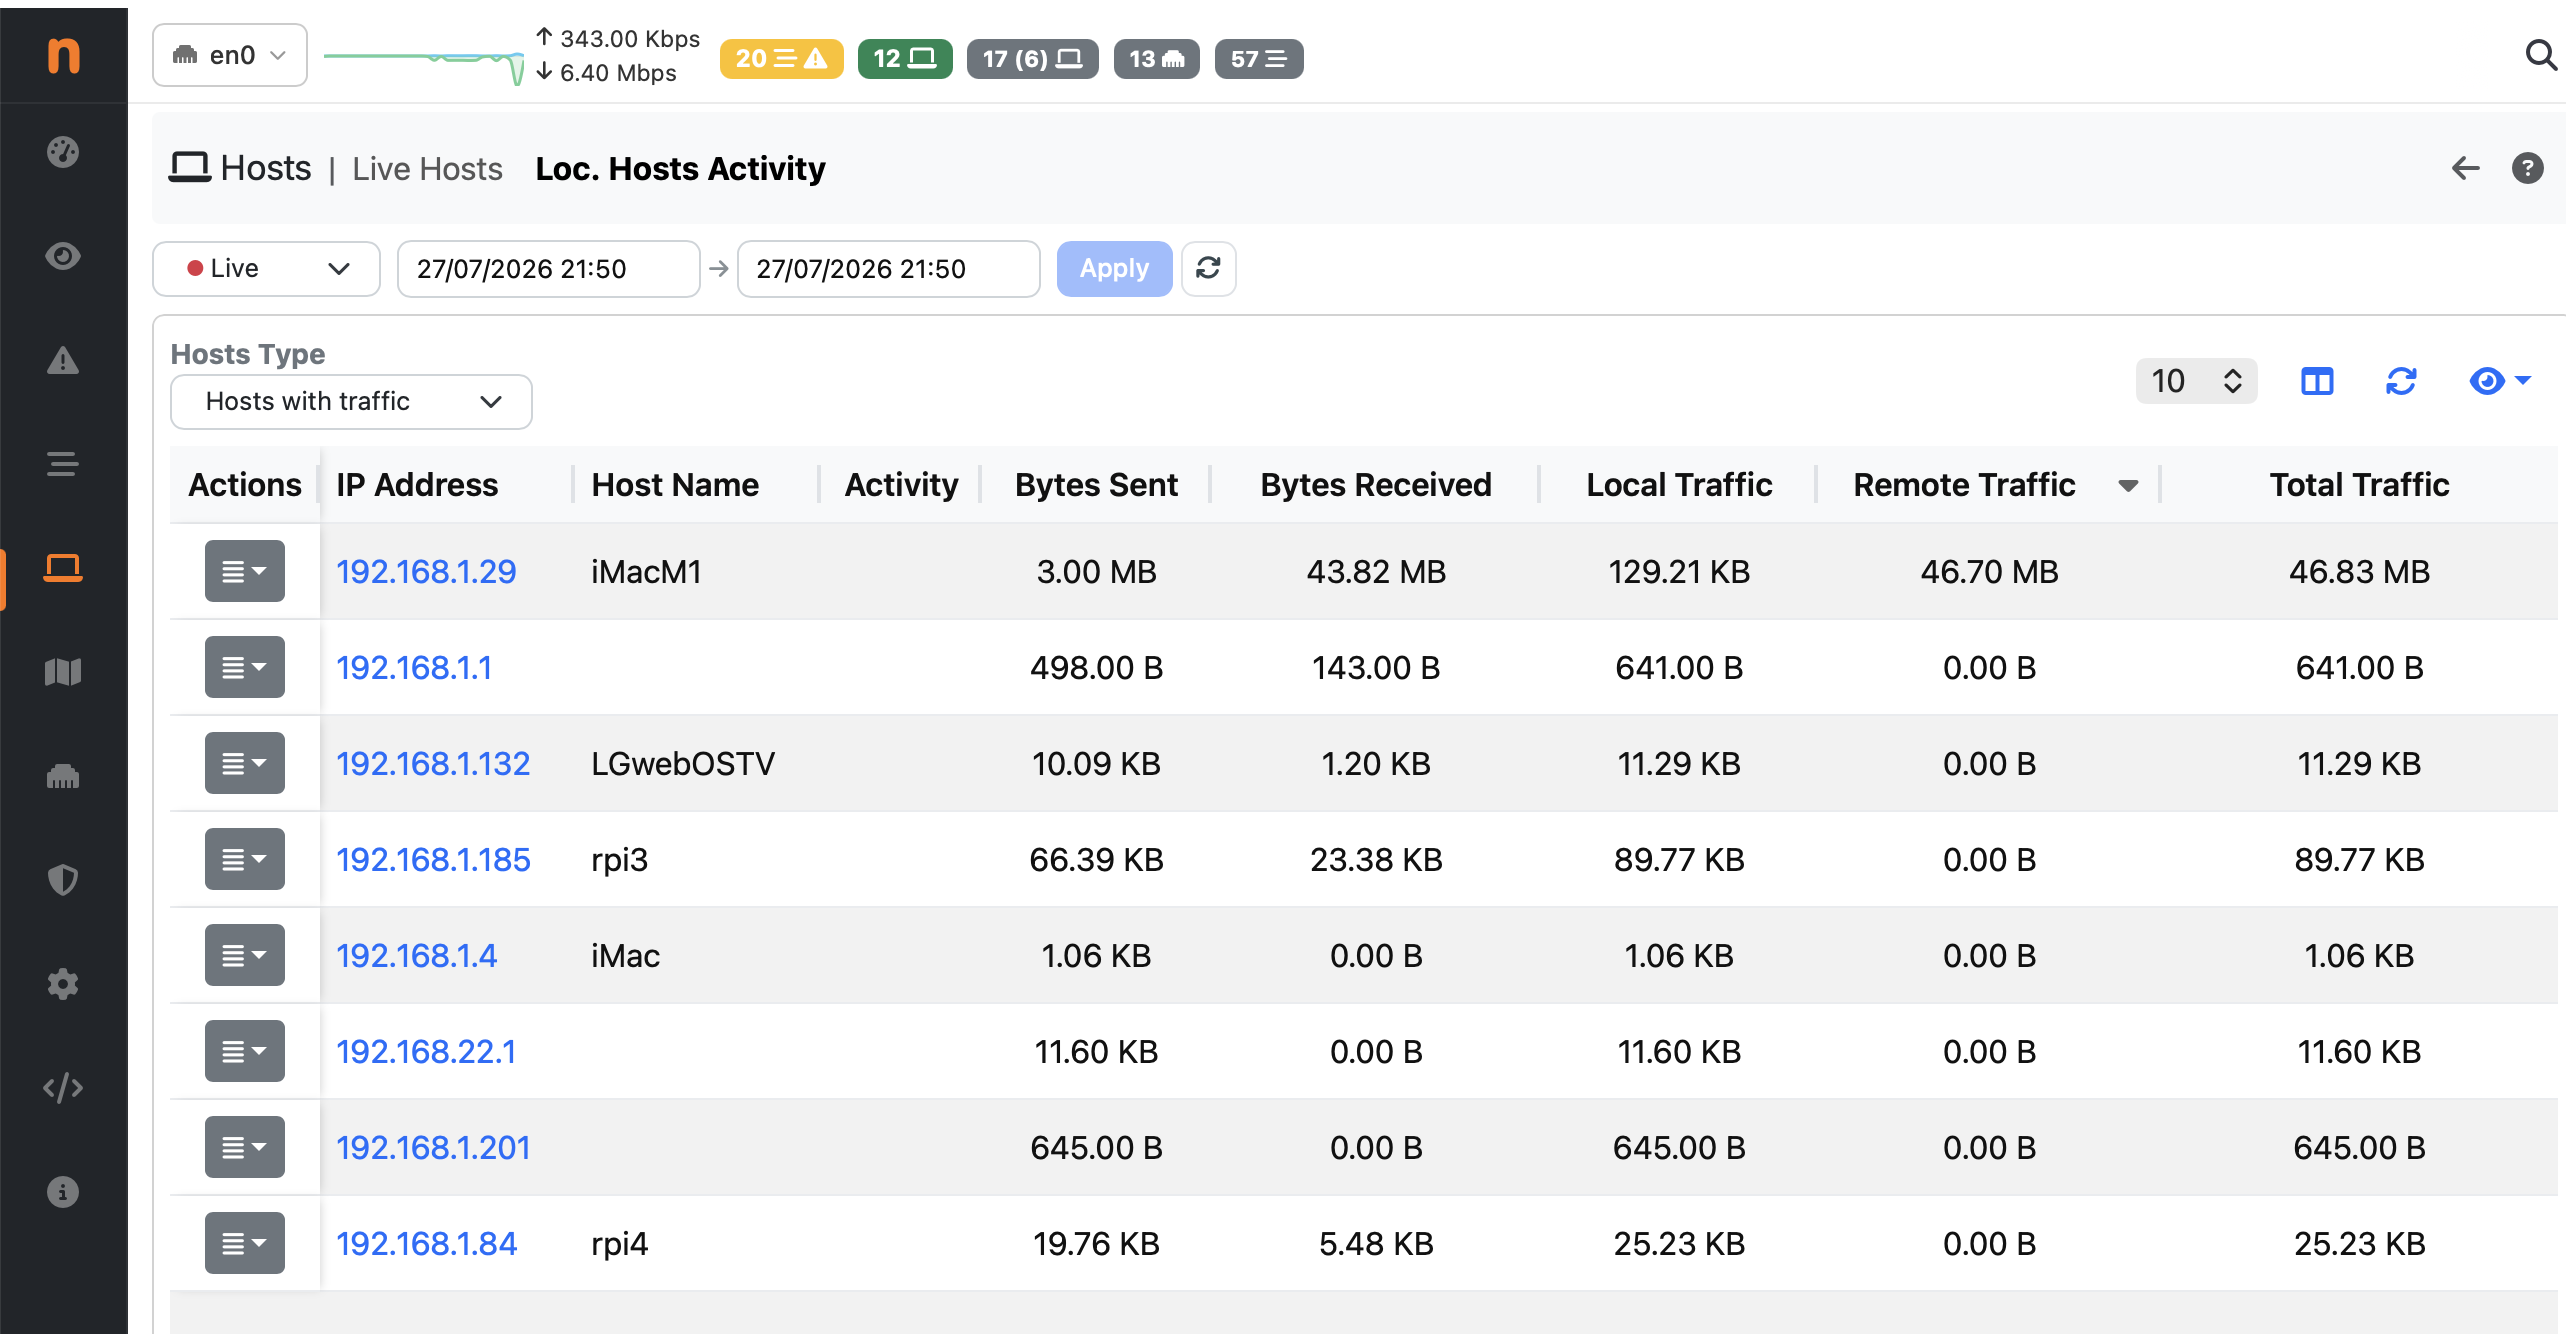Click the ntopng logo icon
Screen dimensions: 2566x1334
(x=63, y=55)
